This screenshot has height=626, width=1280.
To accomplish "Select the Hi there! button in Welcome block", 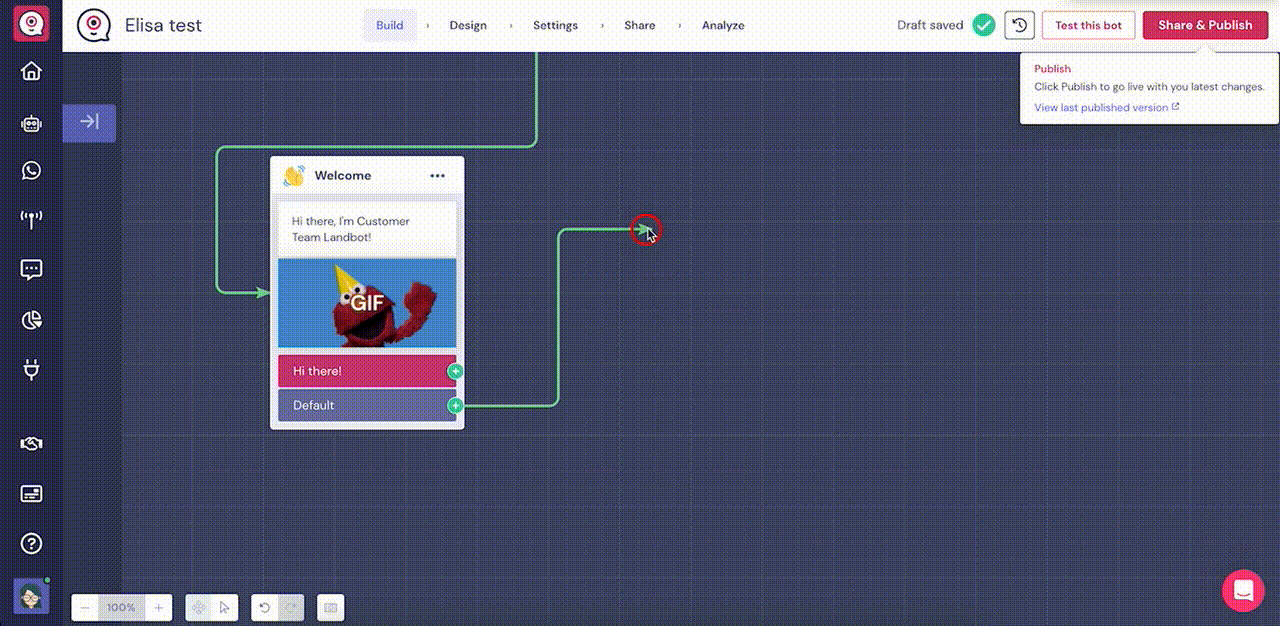I will coord(367,371).
